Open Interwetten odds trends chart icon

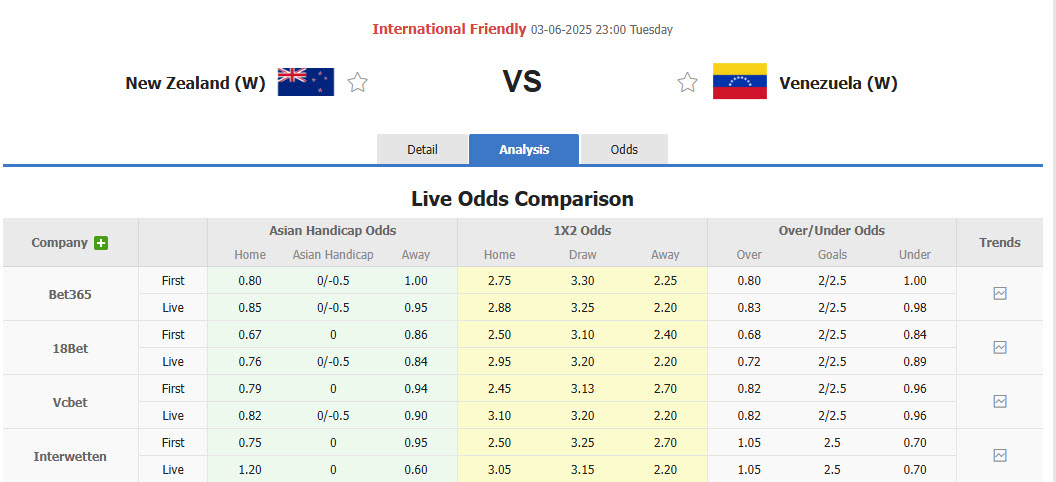(x=999, y=456)
